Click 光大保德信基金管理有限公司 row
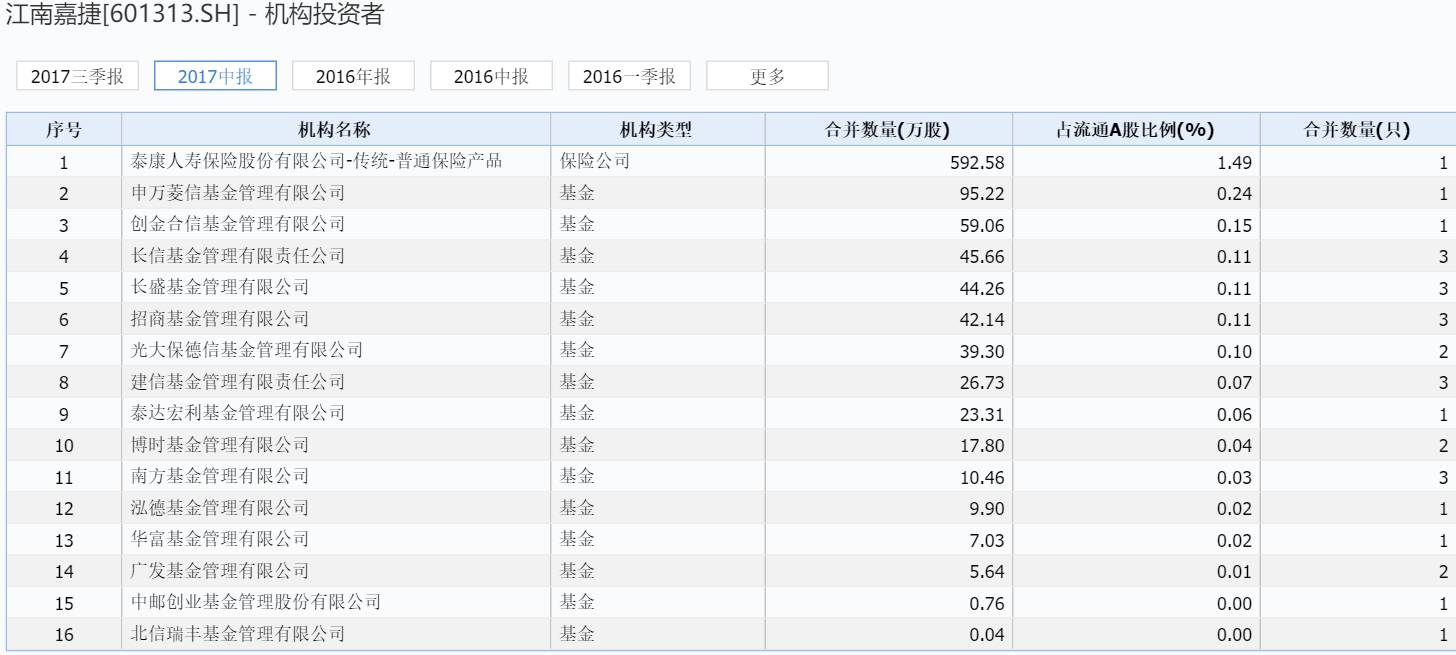Viewport: 1456px width, 655px height. coord(247,350)
